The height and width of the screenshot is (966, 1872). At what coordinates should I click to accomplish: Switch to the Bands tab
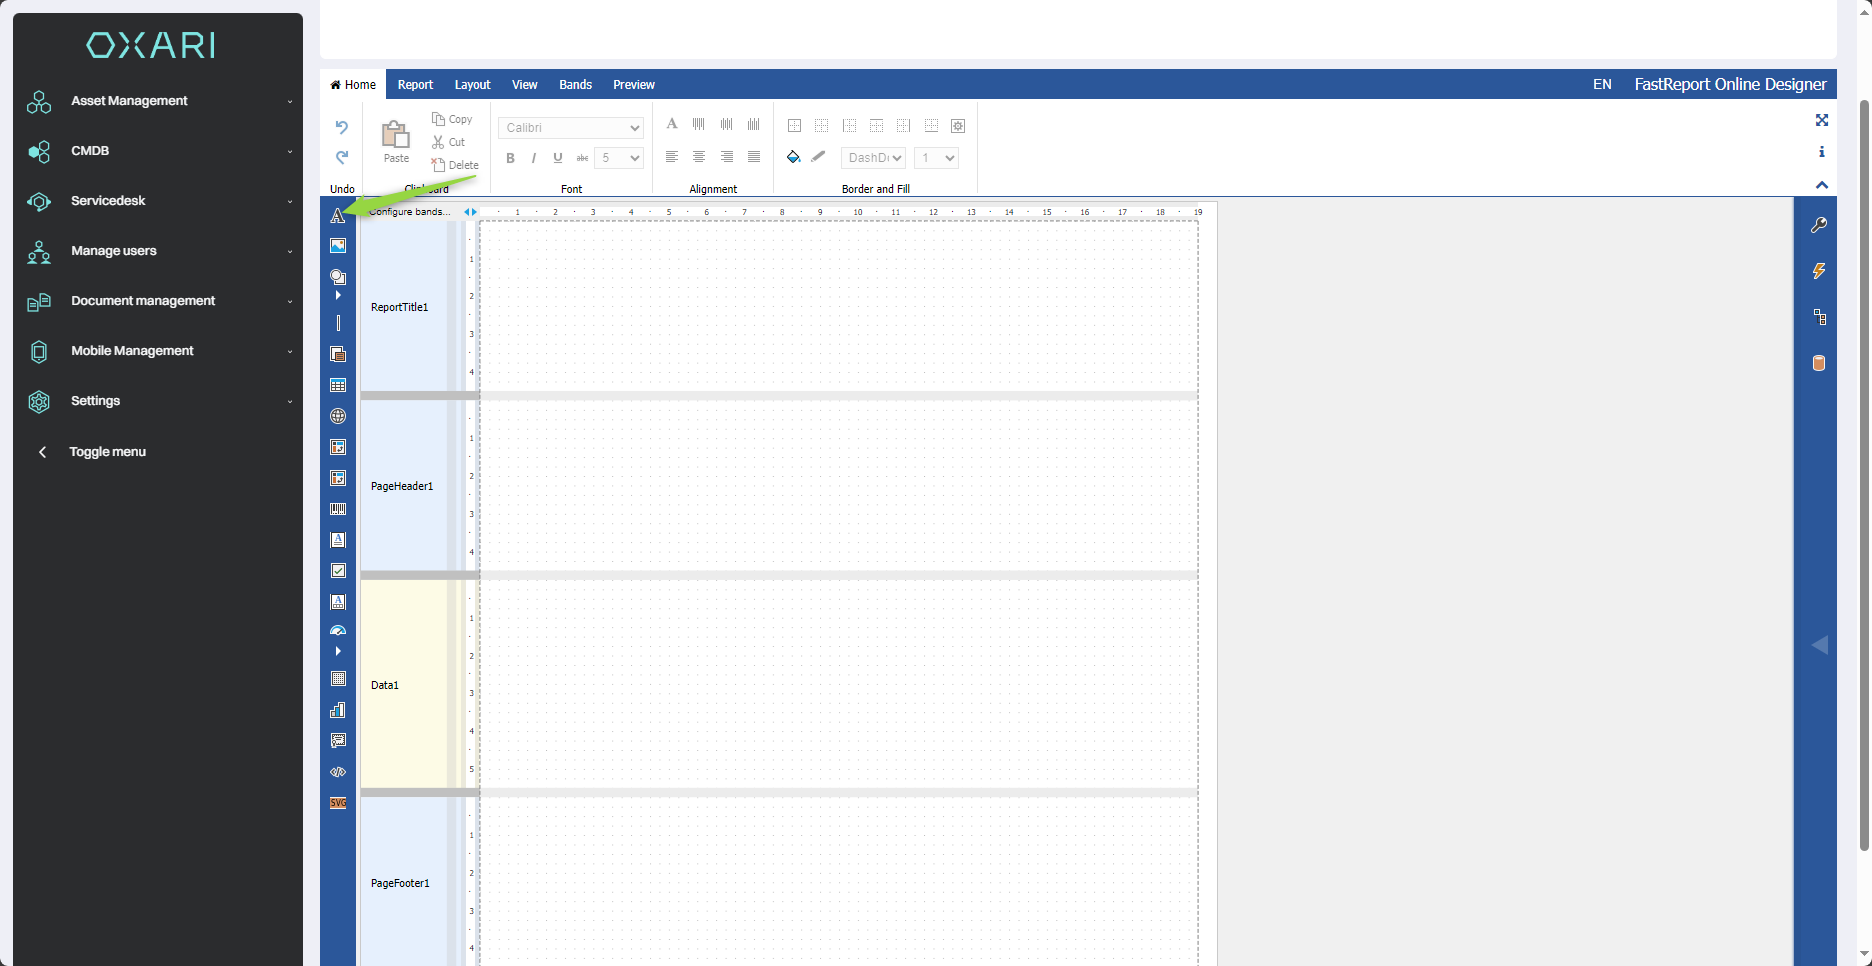[575, 85]
